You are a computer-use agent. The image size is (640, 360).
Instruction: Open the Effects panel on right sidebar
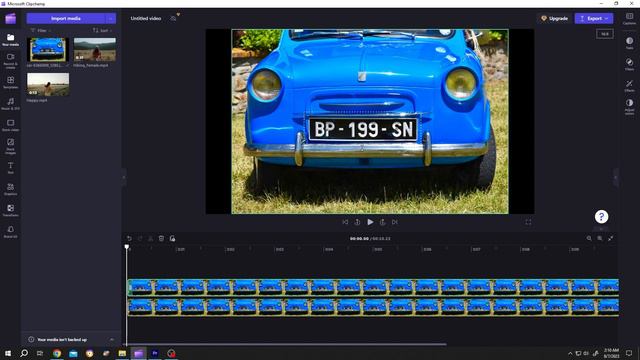tap(629, 85)
